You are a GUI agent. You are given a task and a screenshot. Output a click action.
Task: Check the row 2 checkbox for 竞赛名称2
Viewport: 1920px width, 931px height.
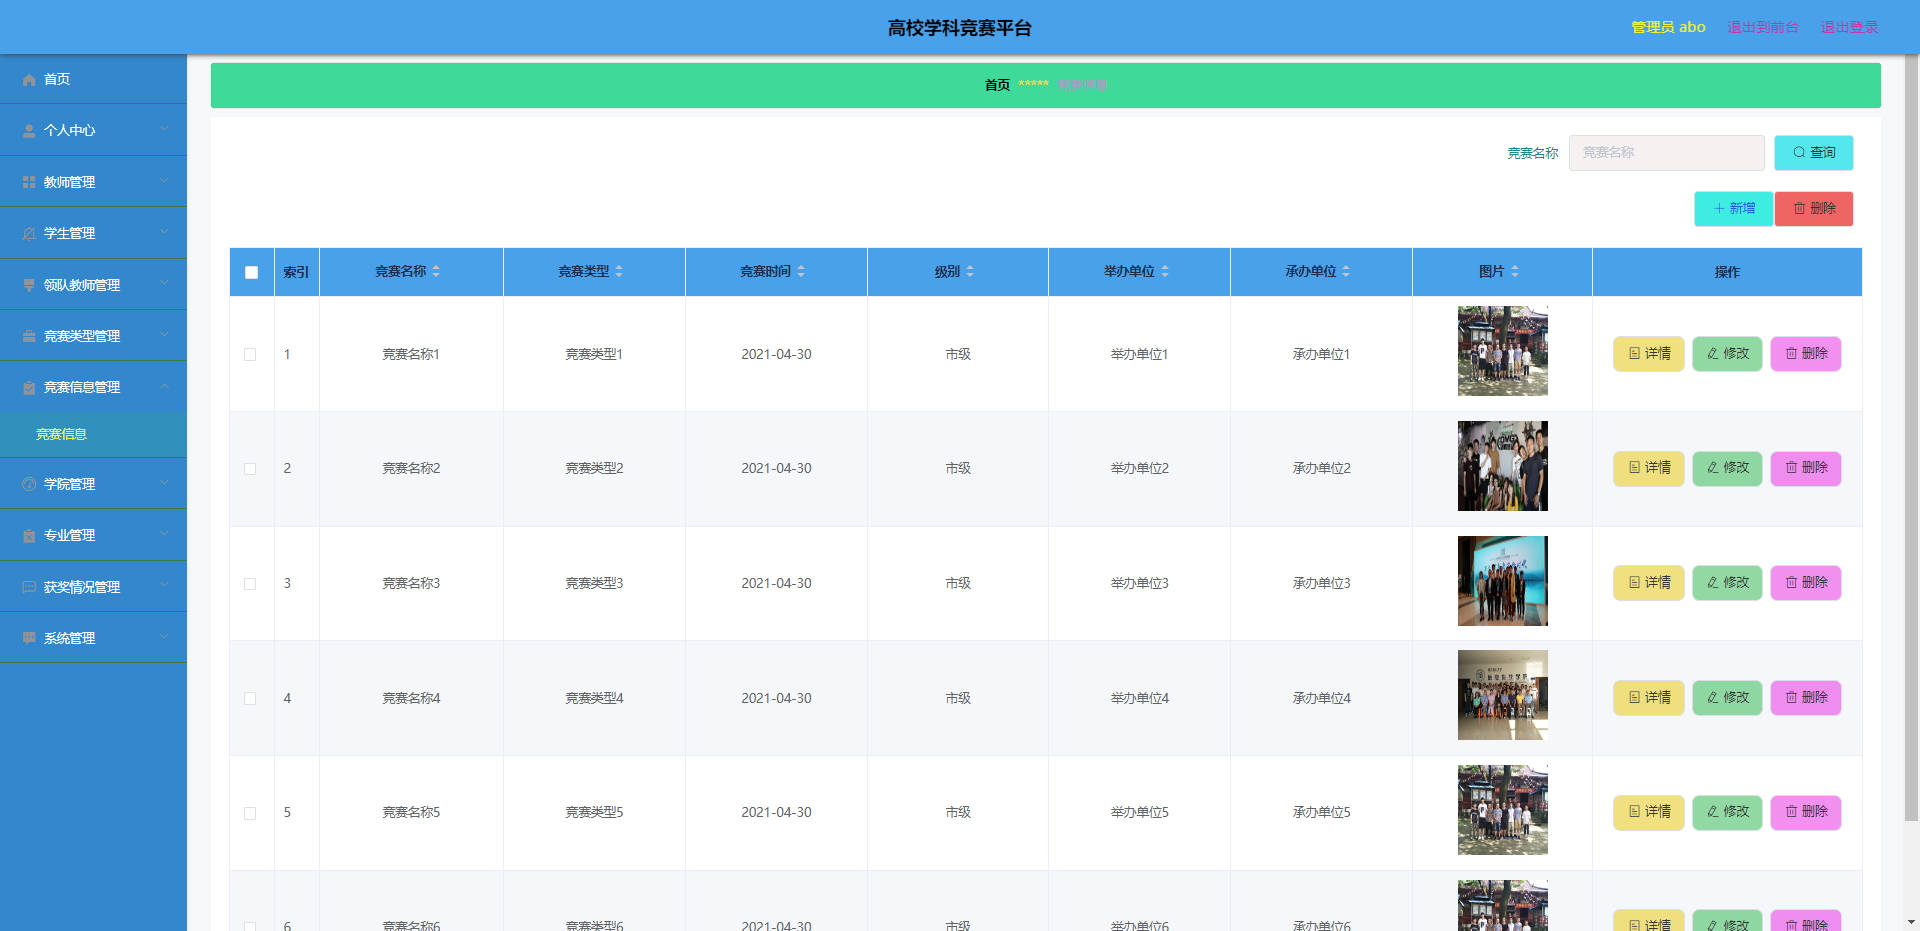(250, 469)
